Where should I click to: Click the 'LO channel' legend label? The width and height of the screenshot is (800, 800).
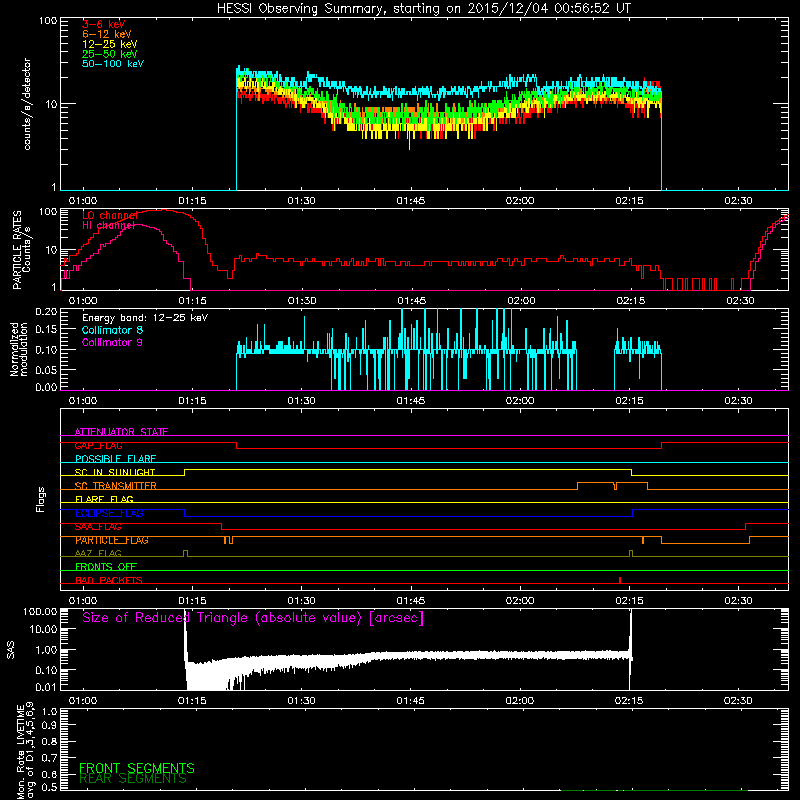click(x=110, y=215)
